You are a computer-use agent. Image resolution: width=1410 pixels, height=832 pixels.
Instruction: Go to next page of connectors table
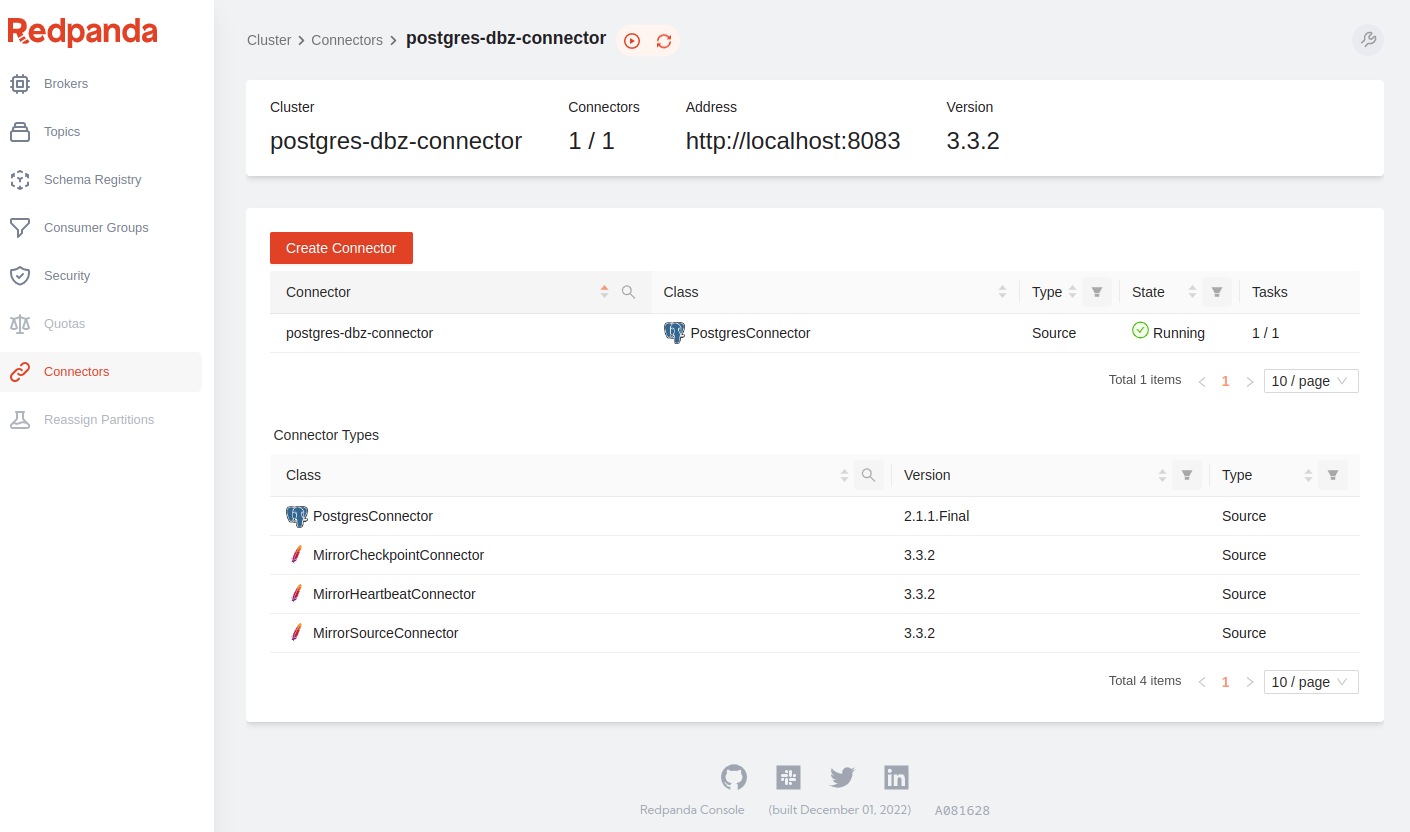click(x=1250, y=381)
